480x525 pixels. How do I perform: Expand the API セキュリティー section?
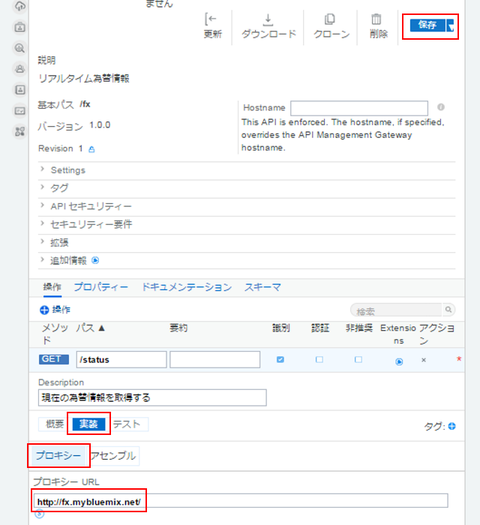point(247,206)
